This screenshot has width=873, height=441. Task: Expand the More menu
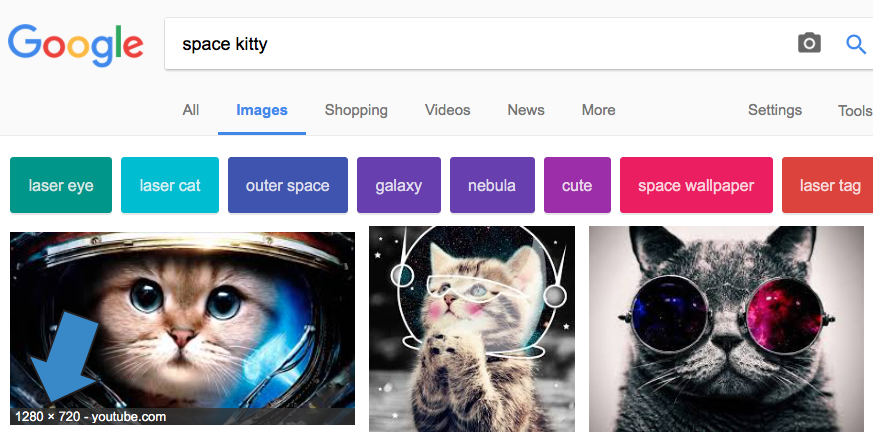[598, 110]
